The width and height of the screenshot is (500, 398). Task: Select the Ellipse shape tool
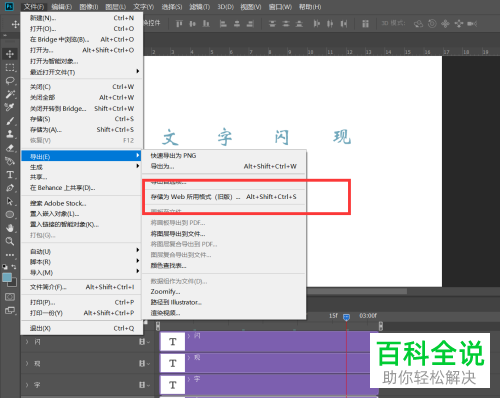point(10,215)
